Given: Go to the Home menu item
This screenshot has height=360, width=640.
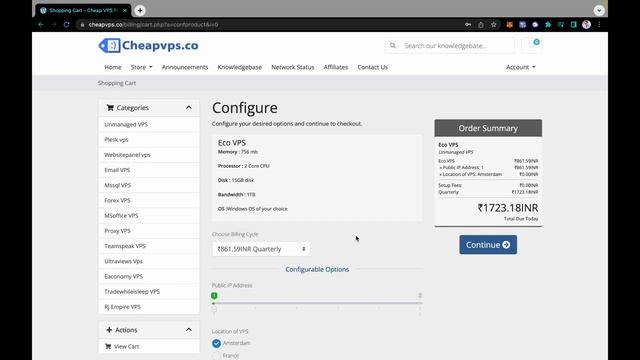Looking at the screenshot, I should [113, 67].
